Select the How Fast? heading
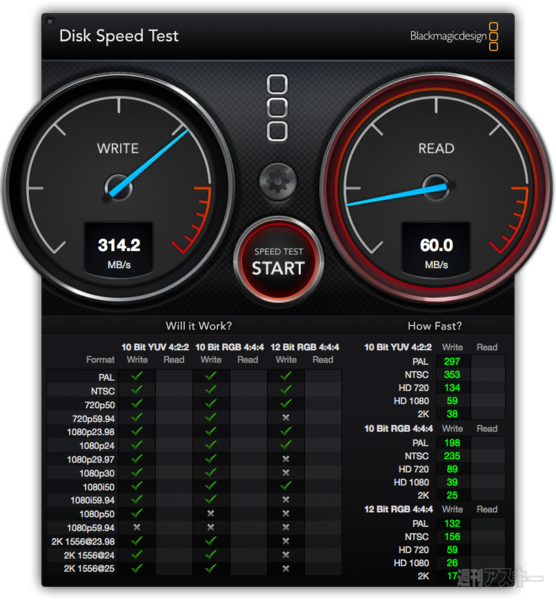Viewport: 556px width, 600px height. (435, 326)
